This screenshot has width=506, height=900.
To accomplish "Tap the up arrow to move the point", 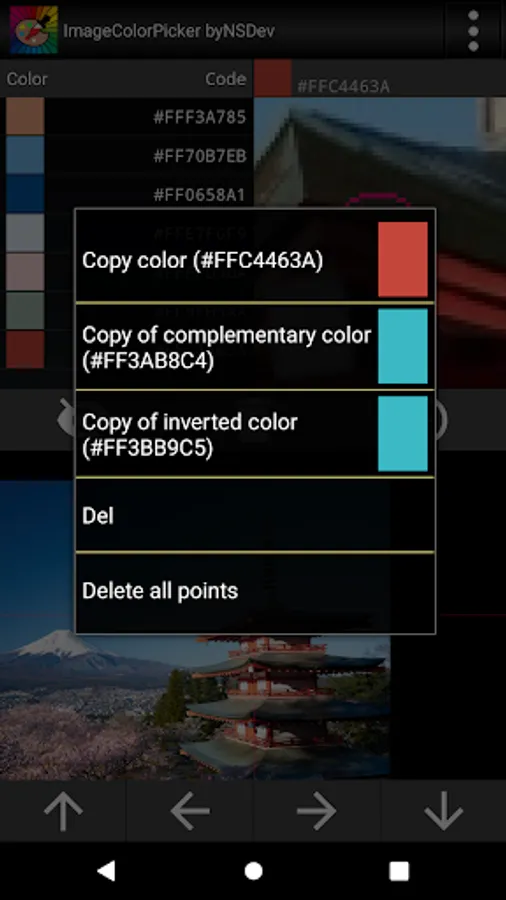I will [63, 810].
